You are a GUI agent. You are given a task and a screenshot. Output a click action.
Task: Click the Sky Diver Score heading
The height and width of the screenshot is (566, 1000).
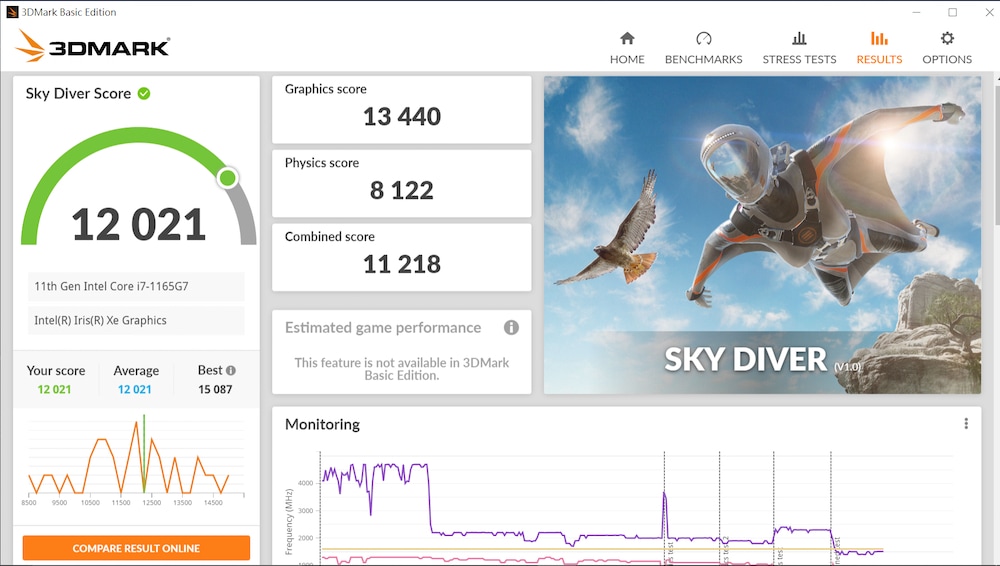point(78,93)
